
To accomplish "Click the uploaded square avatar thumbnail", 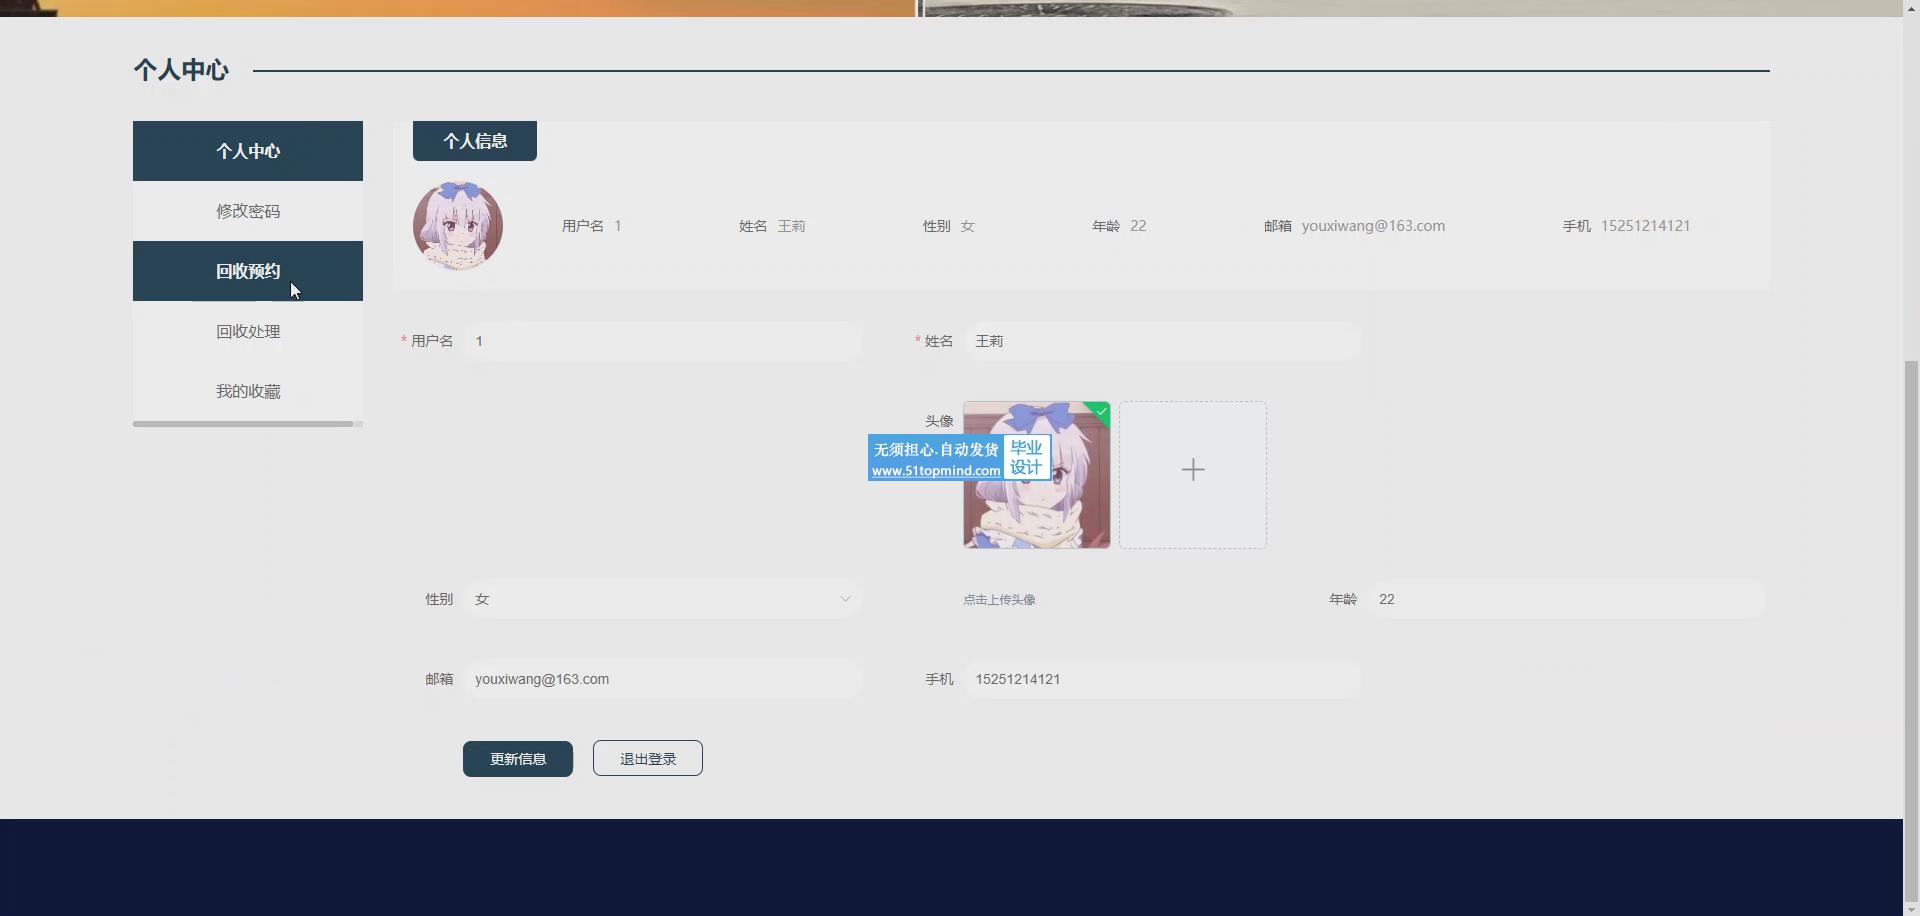I will click(1037, 475).
